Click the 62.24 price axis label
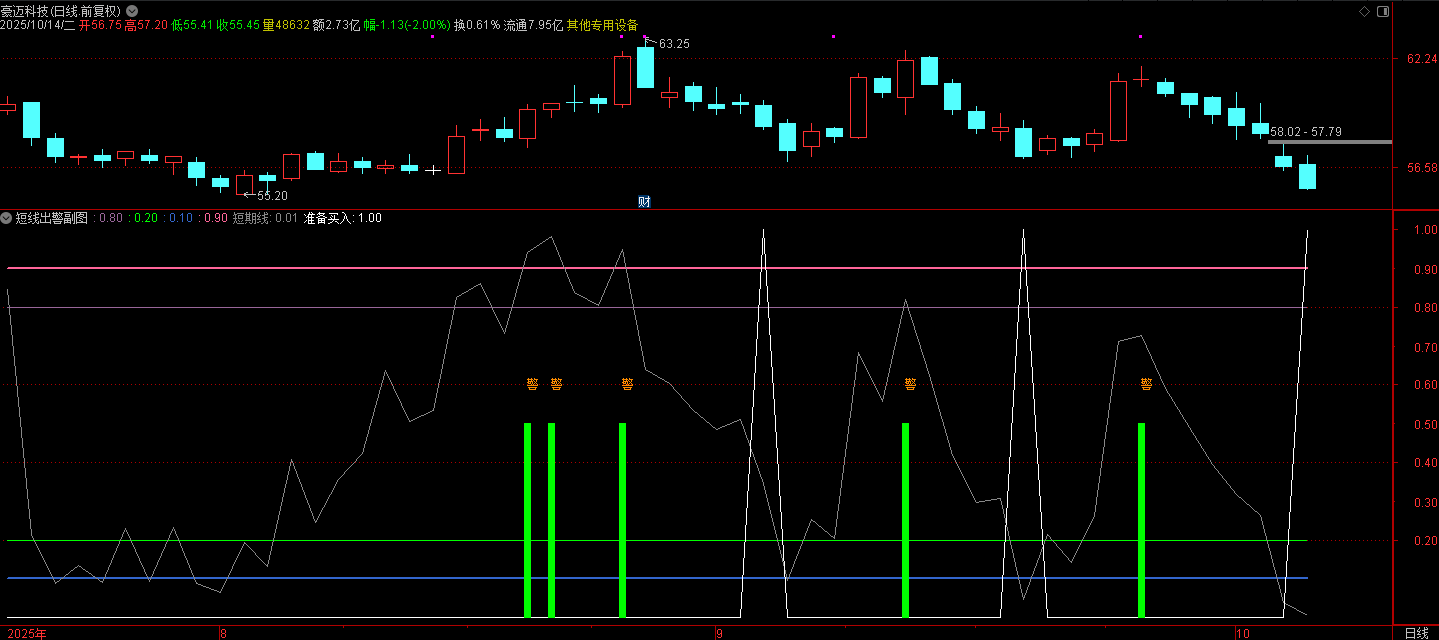This screenshot has height=640, width=1439. [1421, 59]
